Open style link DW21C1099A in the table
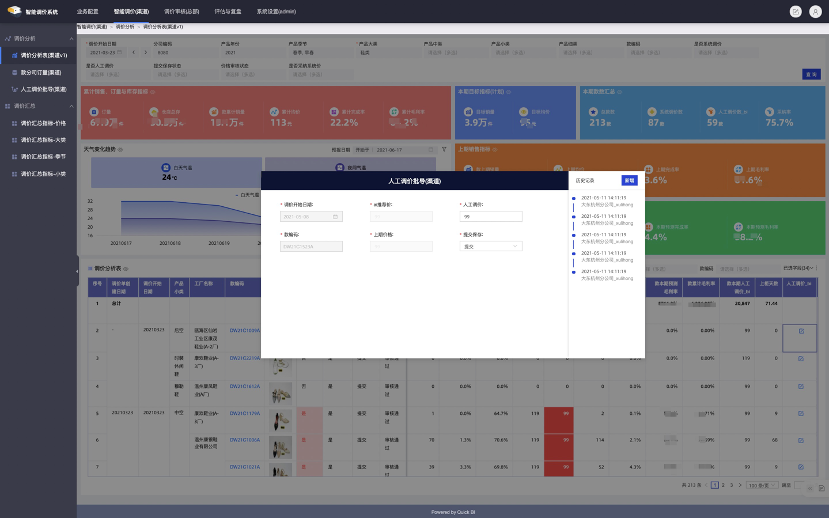Viewport: 830px width, 518px height. tap(245, 330)
